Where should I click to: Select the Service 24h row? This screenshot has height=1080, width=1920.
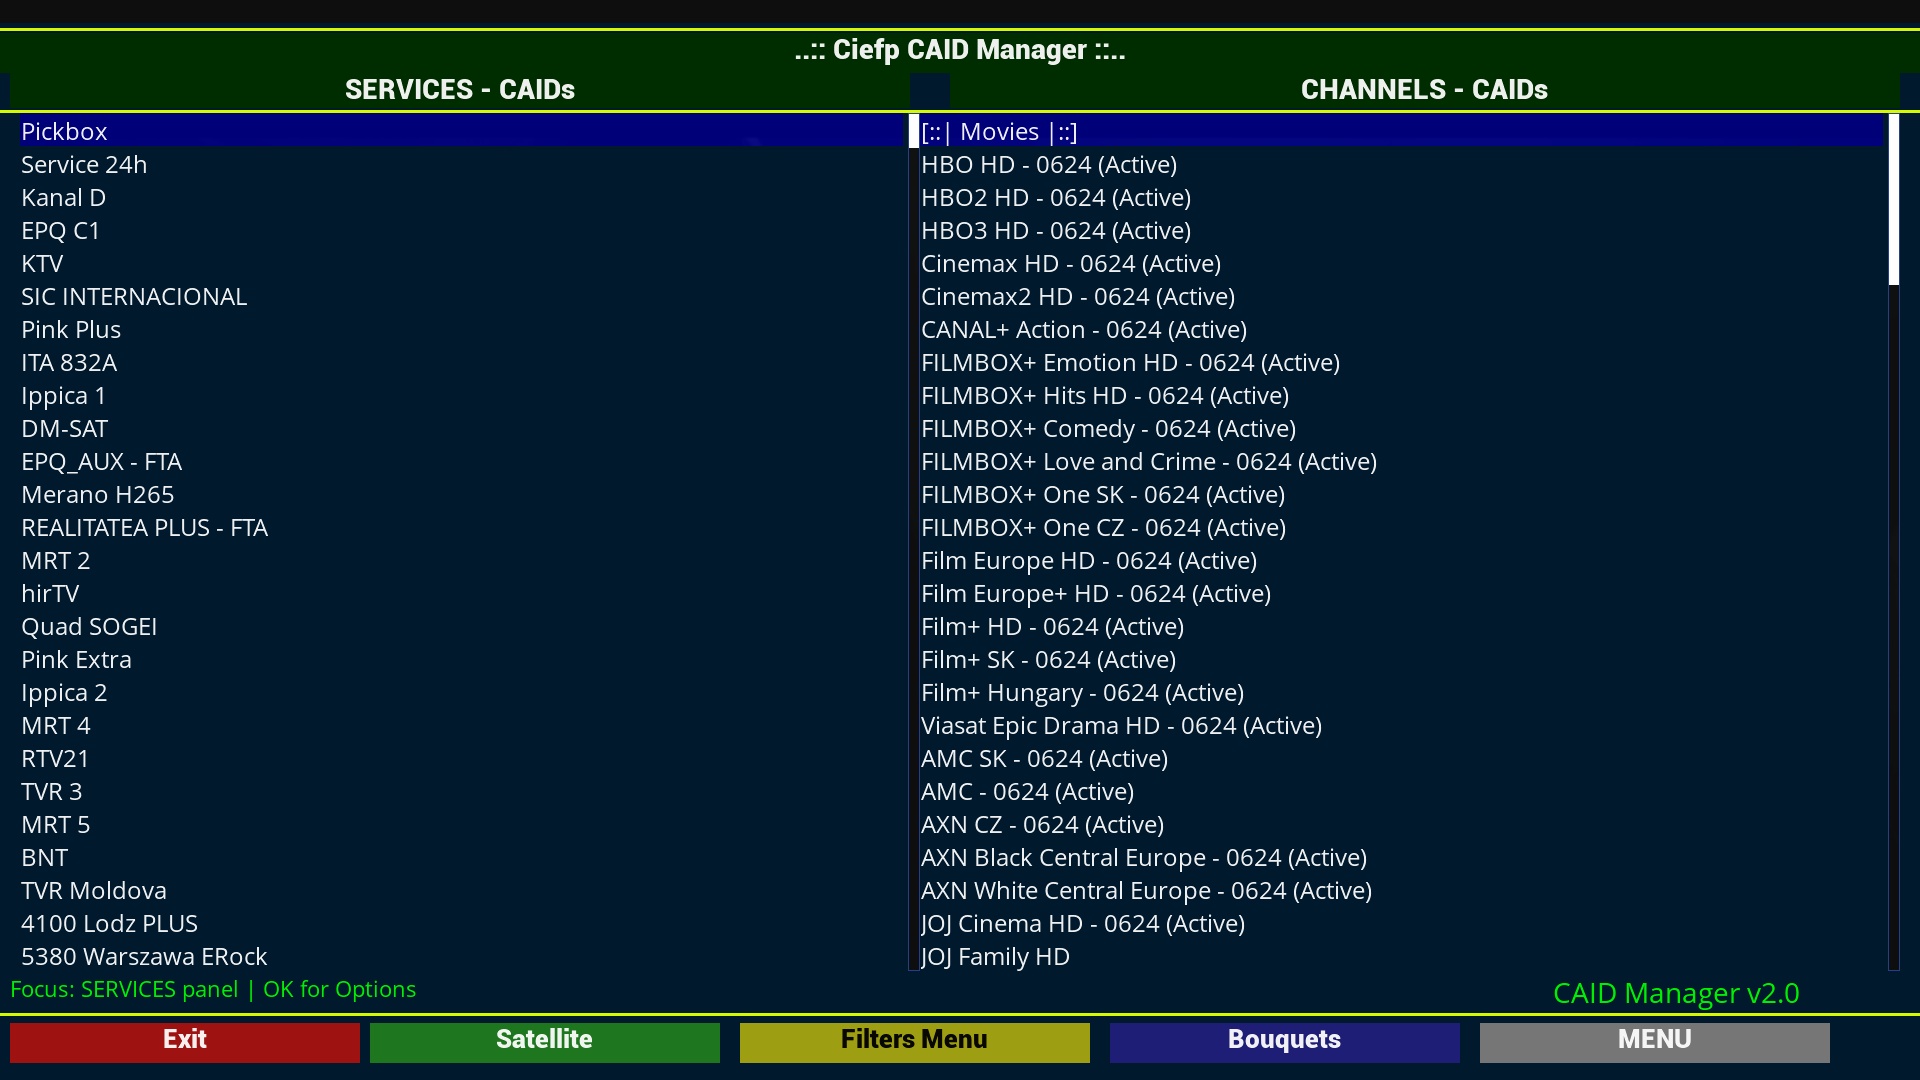462,164
